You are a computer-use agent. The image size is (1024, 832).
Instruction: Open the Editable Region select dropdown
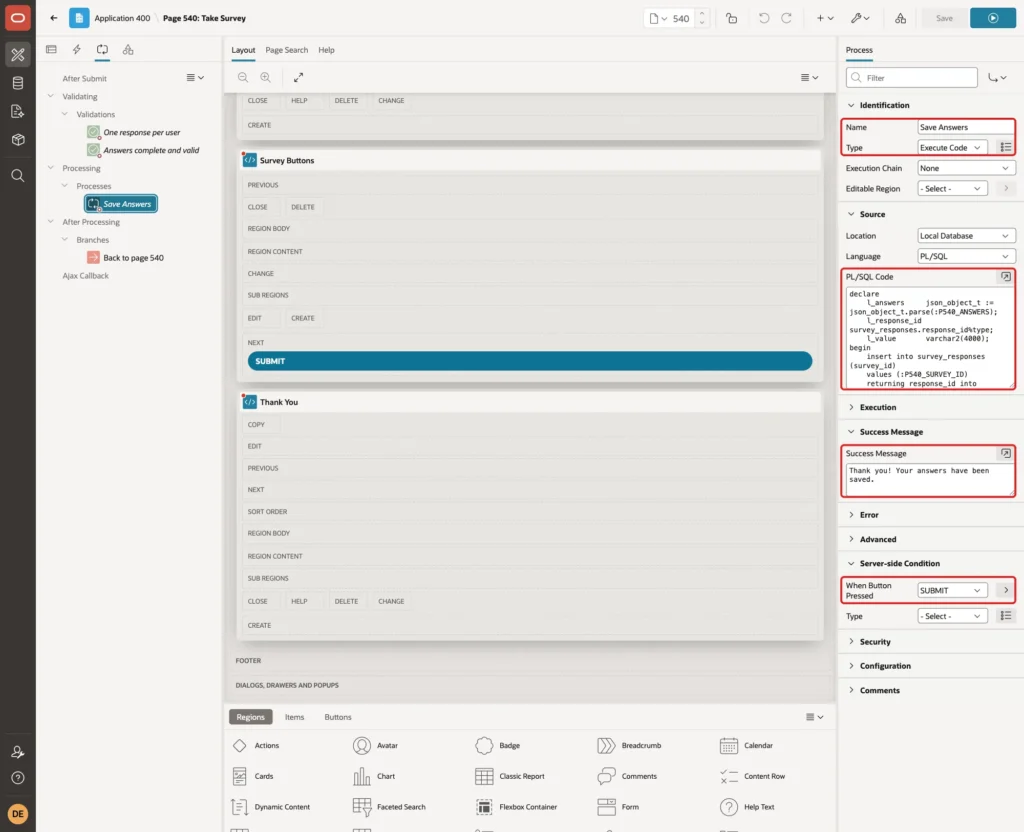pos(952,189)
